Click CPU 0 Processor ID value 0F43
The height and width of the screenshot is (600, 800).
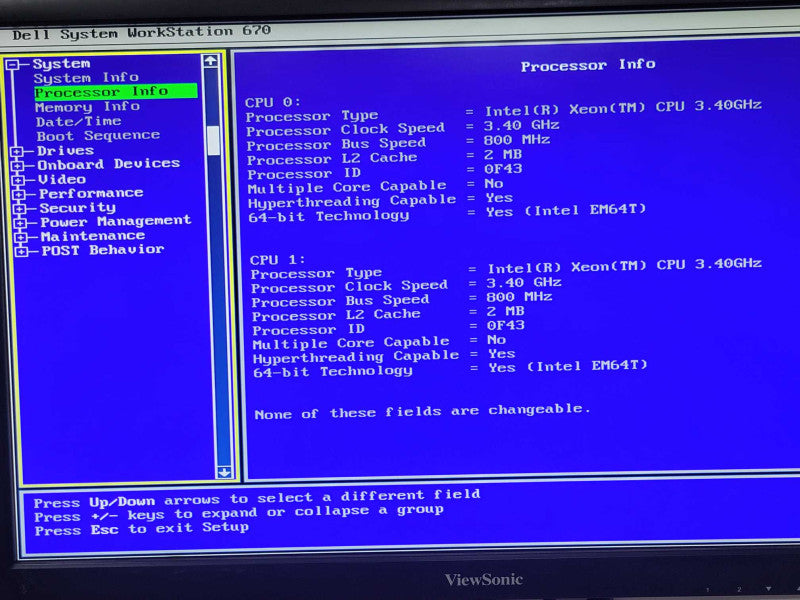pos(504,169)
